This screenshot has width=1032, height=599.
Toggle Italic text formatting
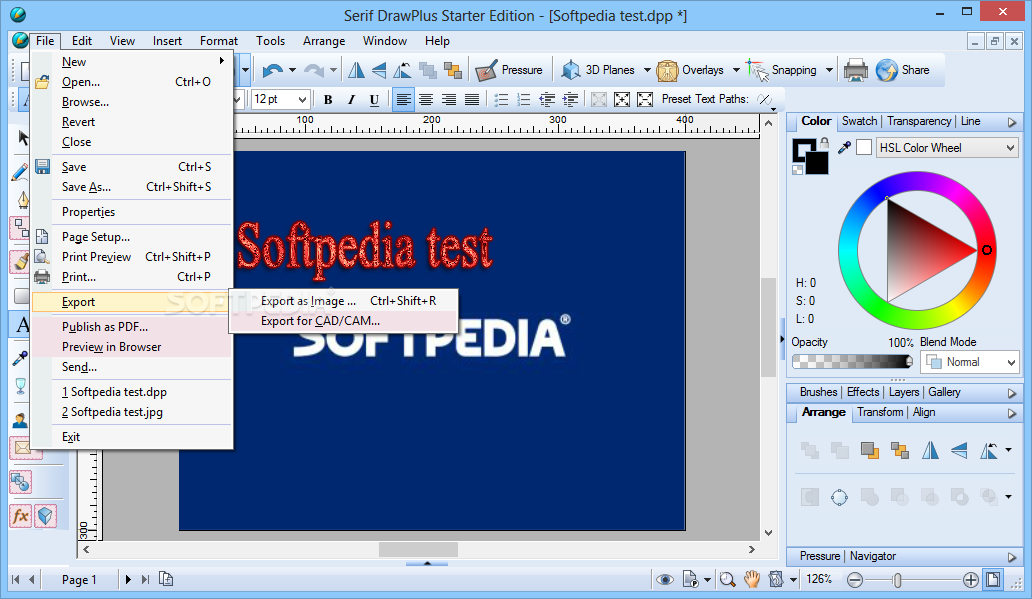click(351, 99)
